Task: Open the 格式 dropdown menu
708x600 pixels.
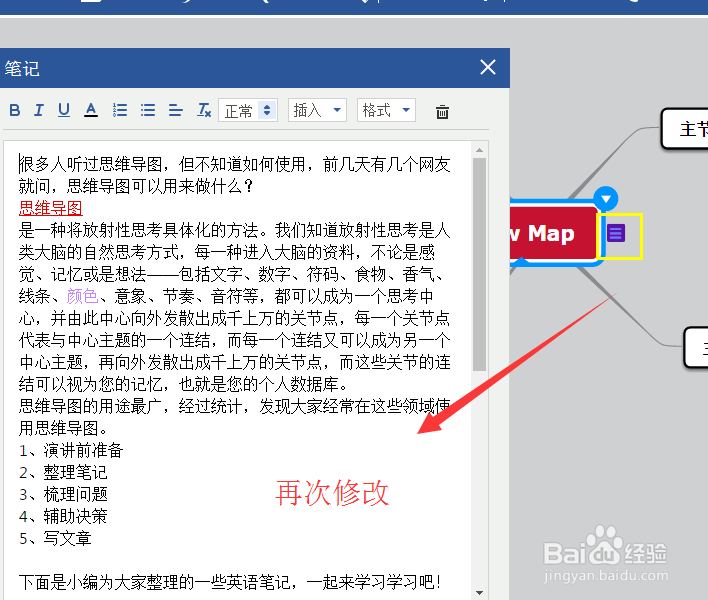Action: coord(387,110)
